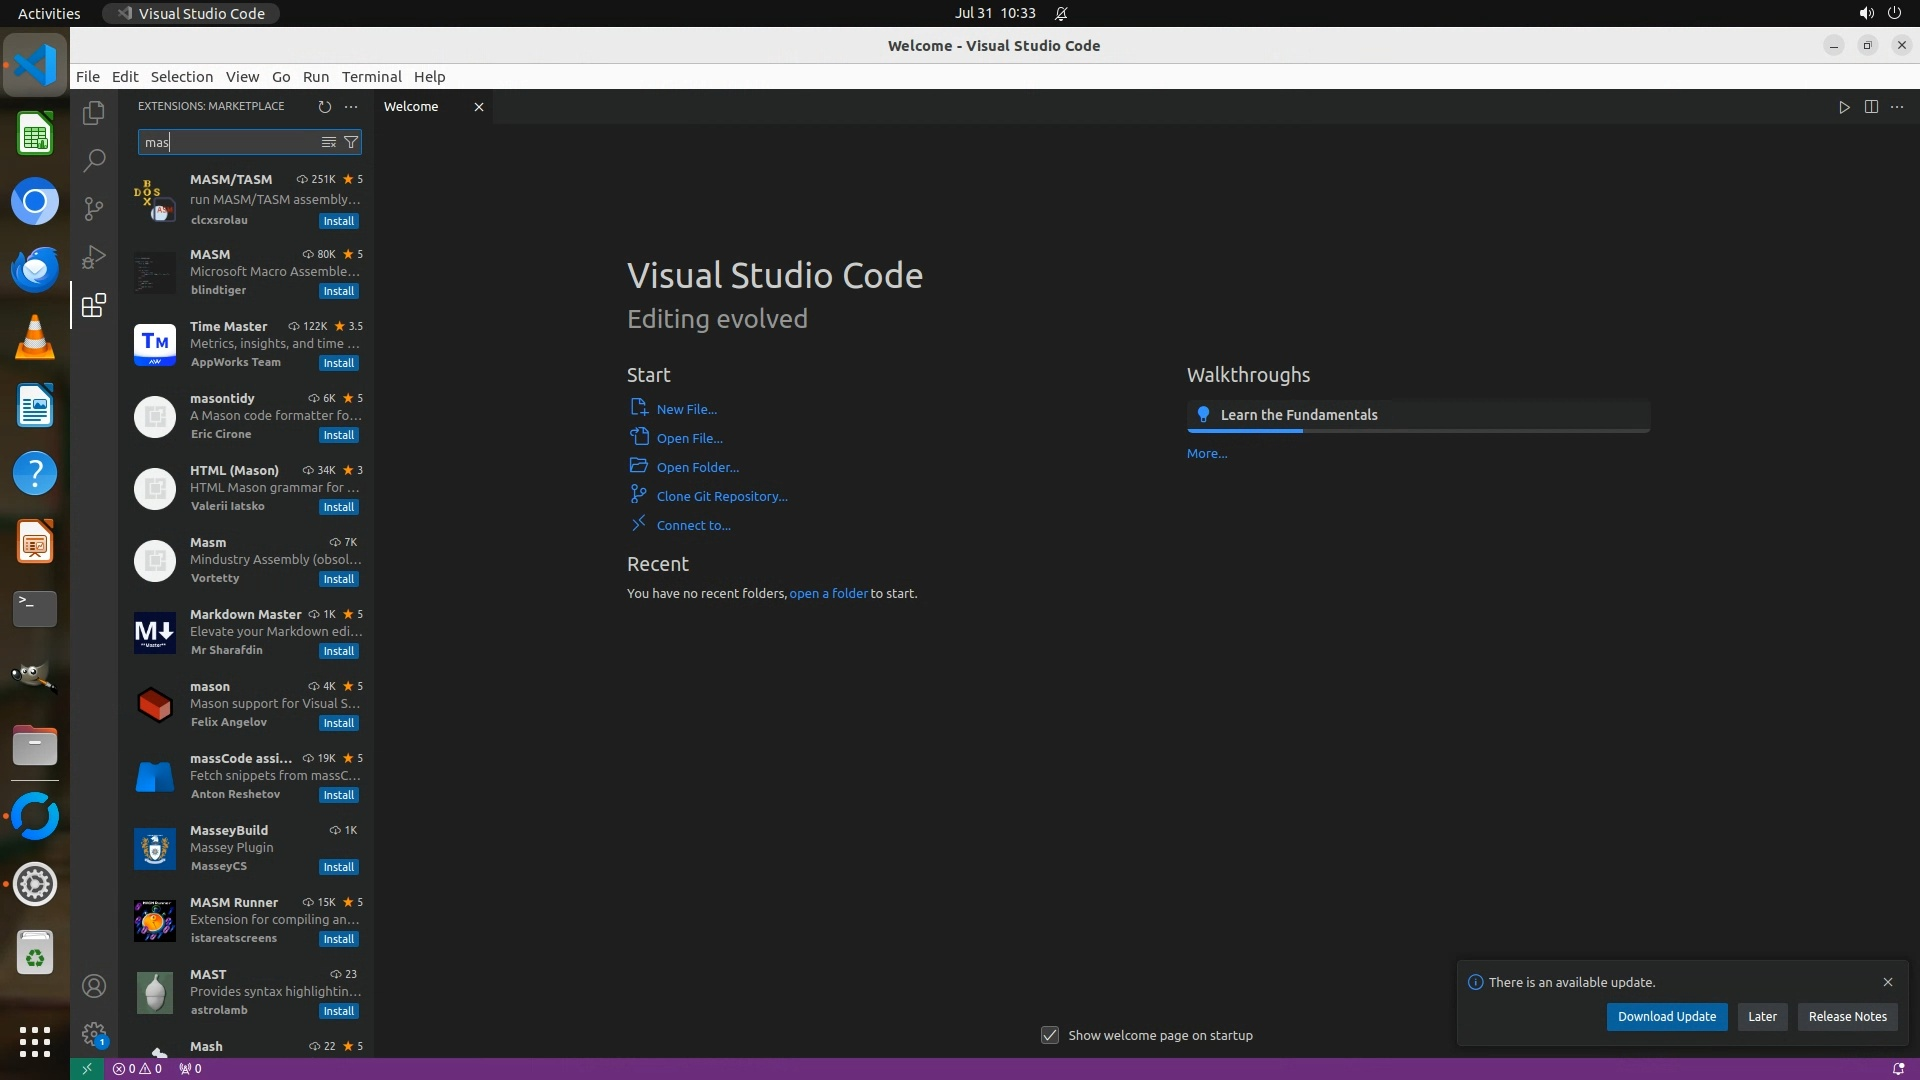The width and height of the screenshot is (1920, 1080).
Task: Open the Run and Debug view
Action: (x=94, y=257)
